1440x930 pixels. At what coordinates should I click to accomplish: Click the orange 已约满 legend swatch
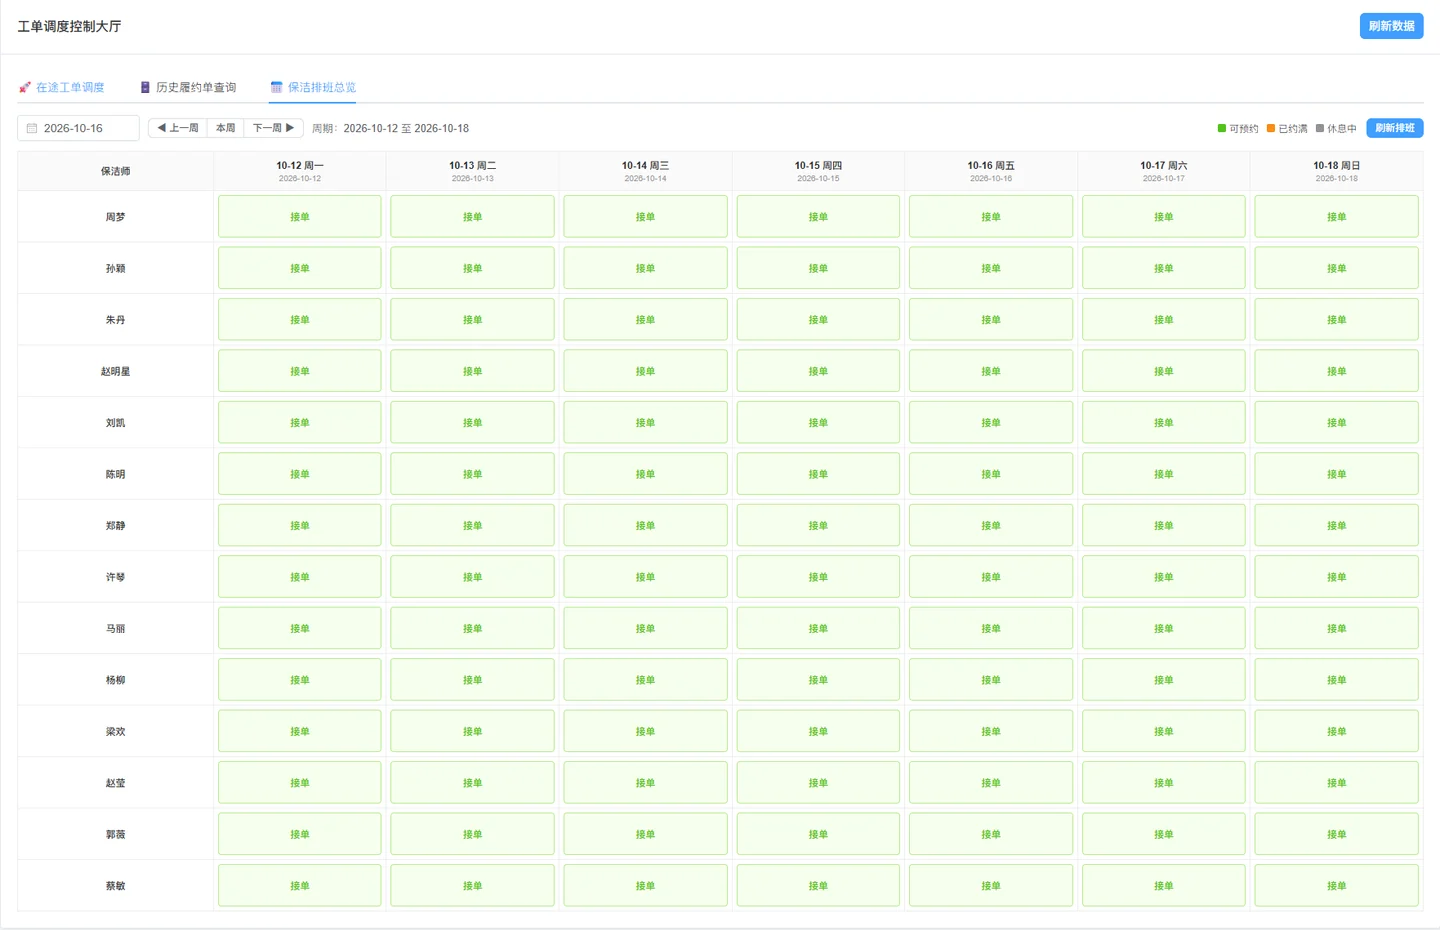[1271, 128]
